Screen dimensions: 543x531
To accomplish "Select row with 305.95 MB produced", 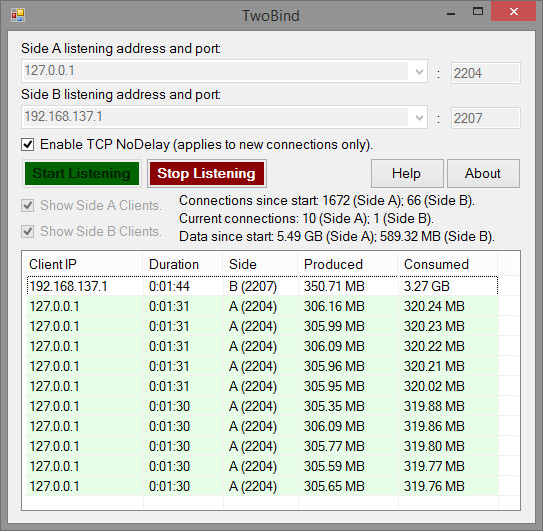I will coord(262,386).
